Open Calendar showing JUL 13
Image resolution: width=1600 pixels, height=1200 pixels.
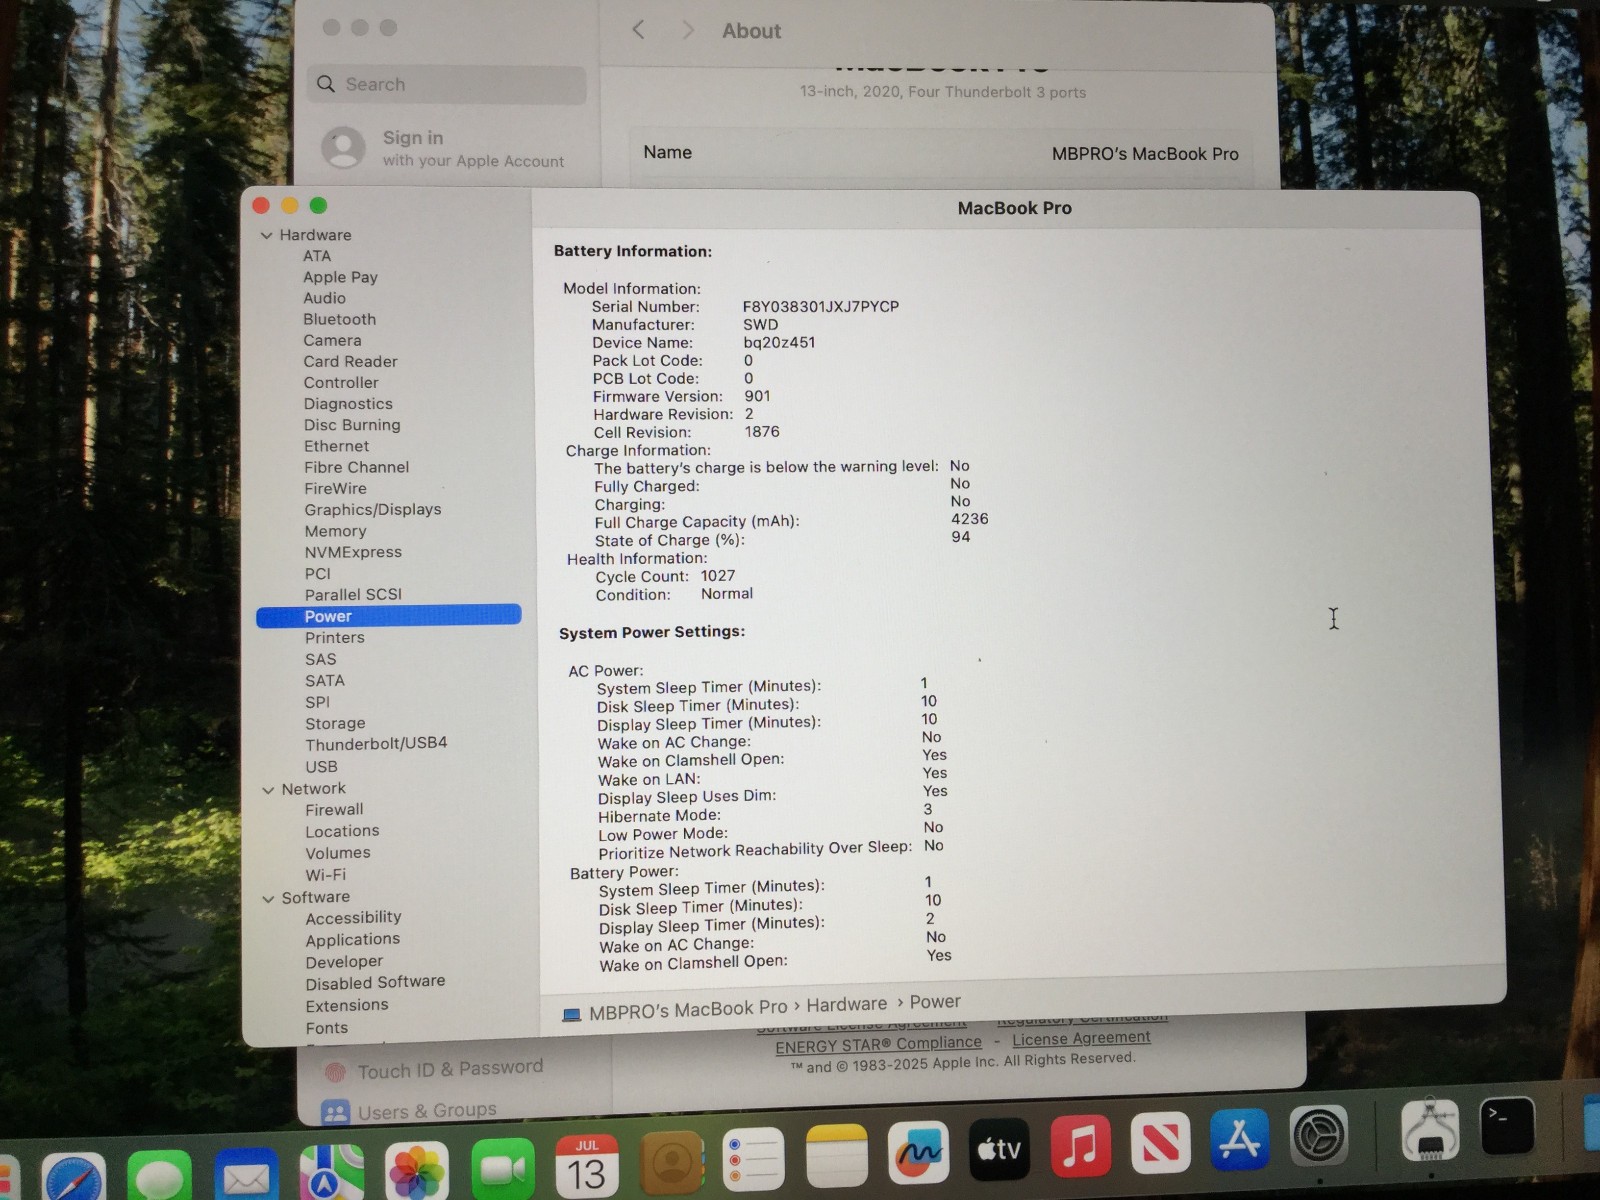click(587, 1166)
